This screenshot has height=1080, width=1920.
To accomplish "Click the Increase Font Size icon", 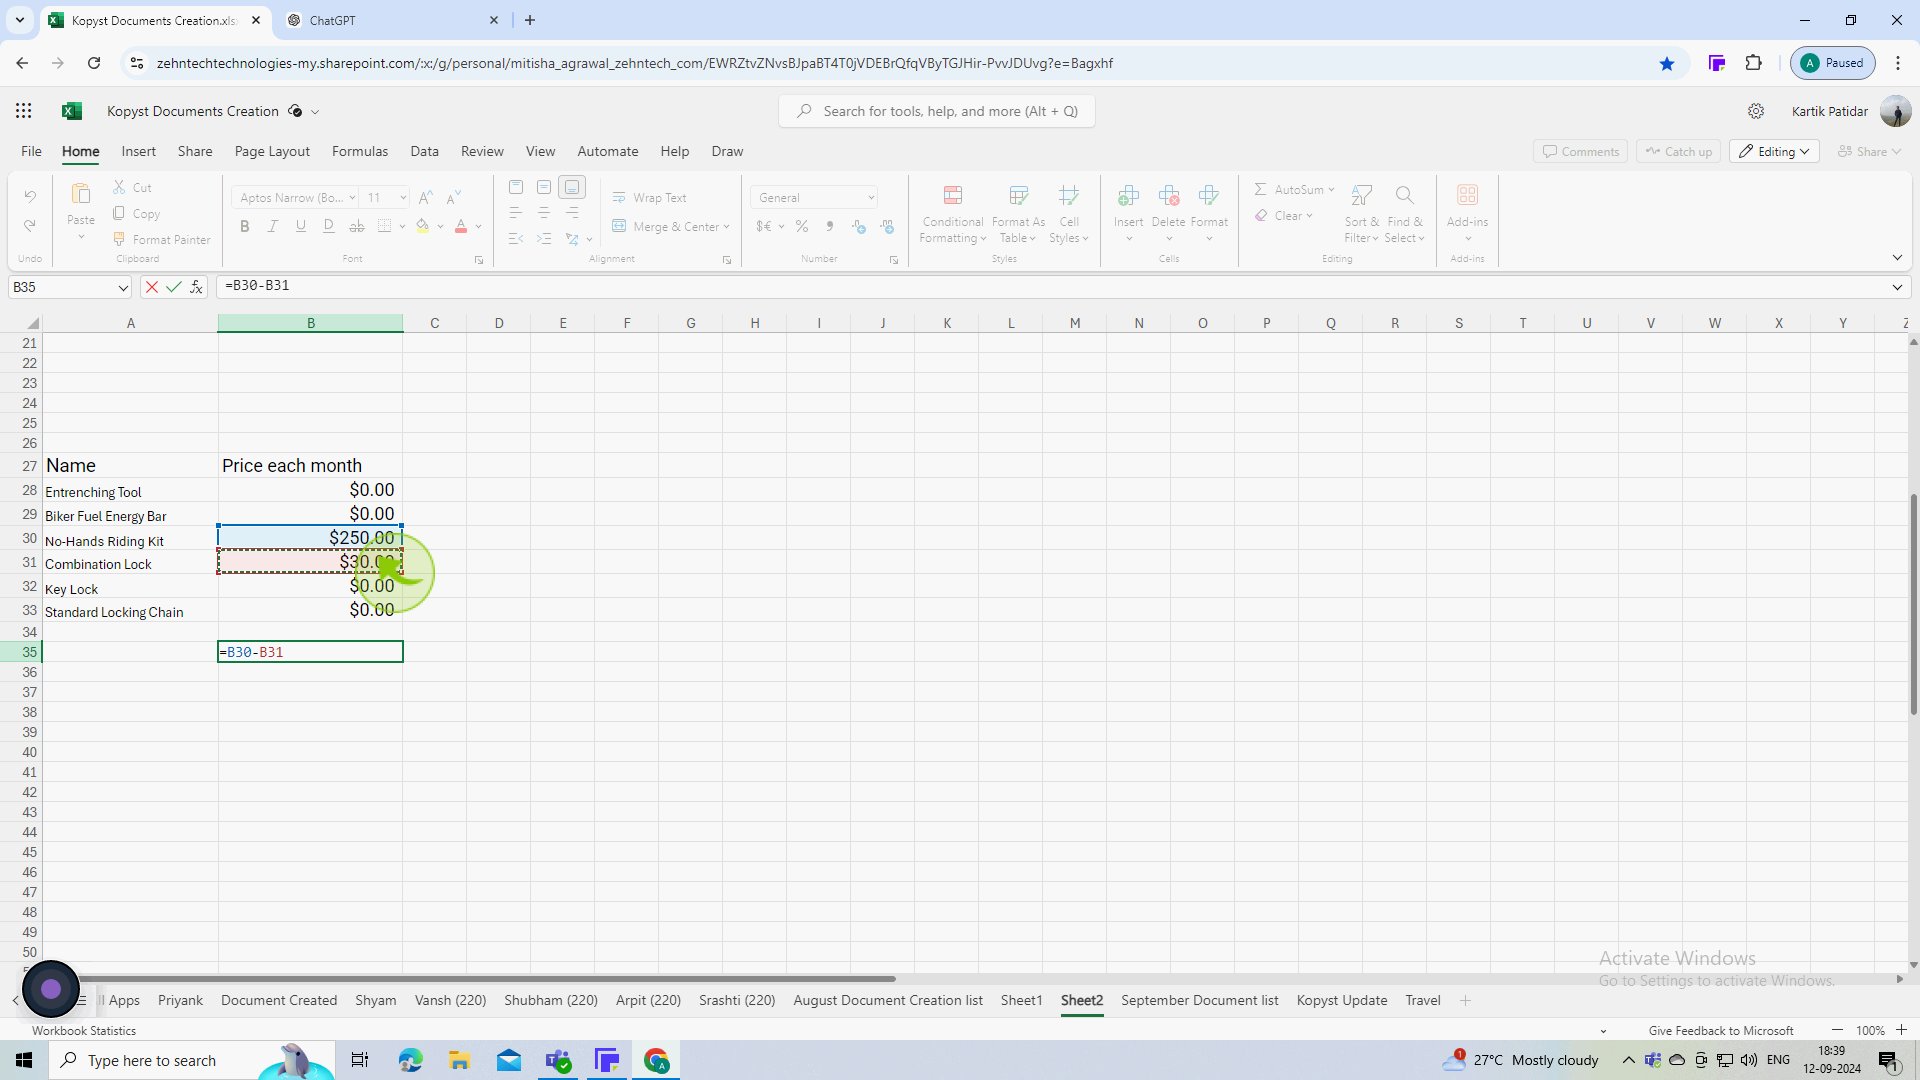I will click(426, 197).
